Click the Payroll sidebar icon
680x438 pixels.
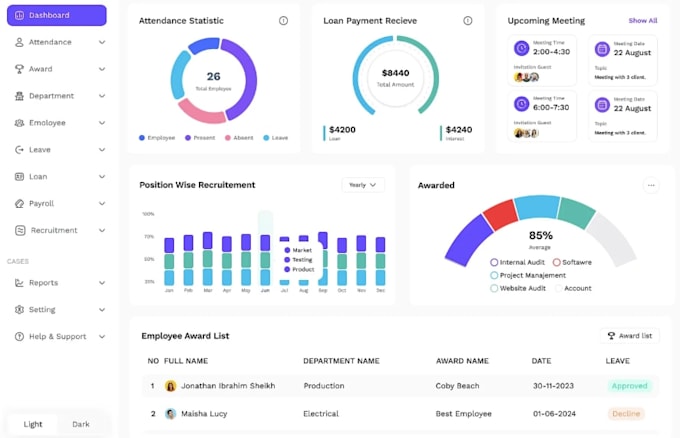pyautogui.click(x=19, y=203)
